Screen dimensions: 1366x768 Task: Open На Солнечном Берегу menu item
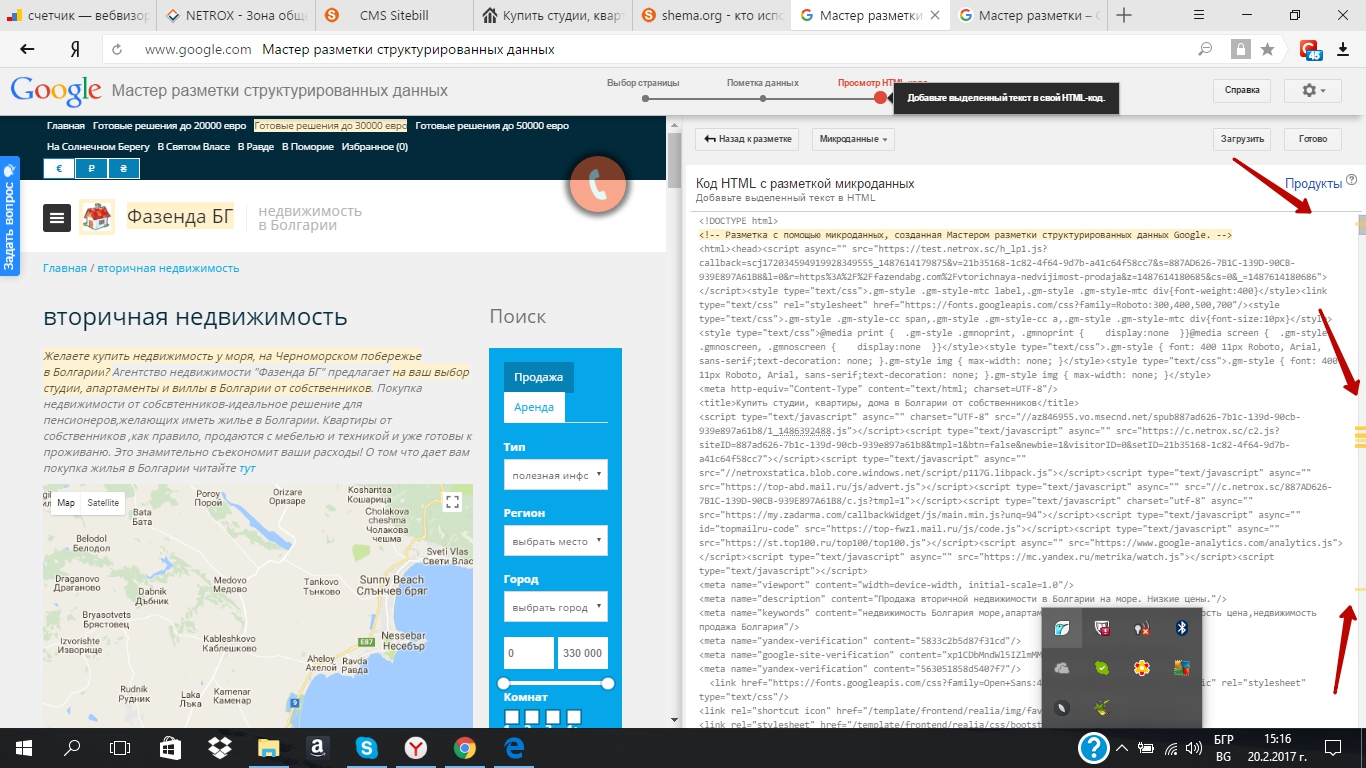click(98, 147)
